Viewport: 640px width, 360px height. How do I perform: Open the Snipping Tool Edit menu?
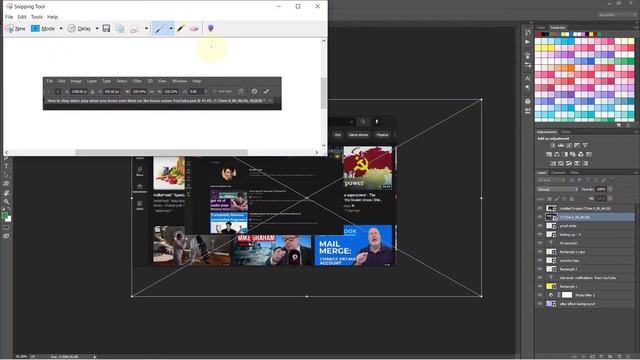tap(22, 17)
